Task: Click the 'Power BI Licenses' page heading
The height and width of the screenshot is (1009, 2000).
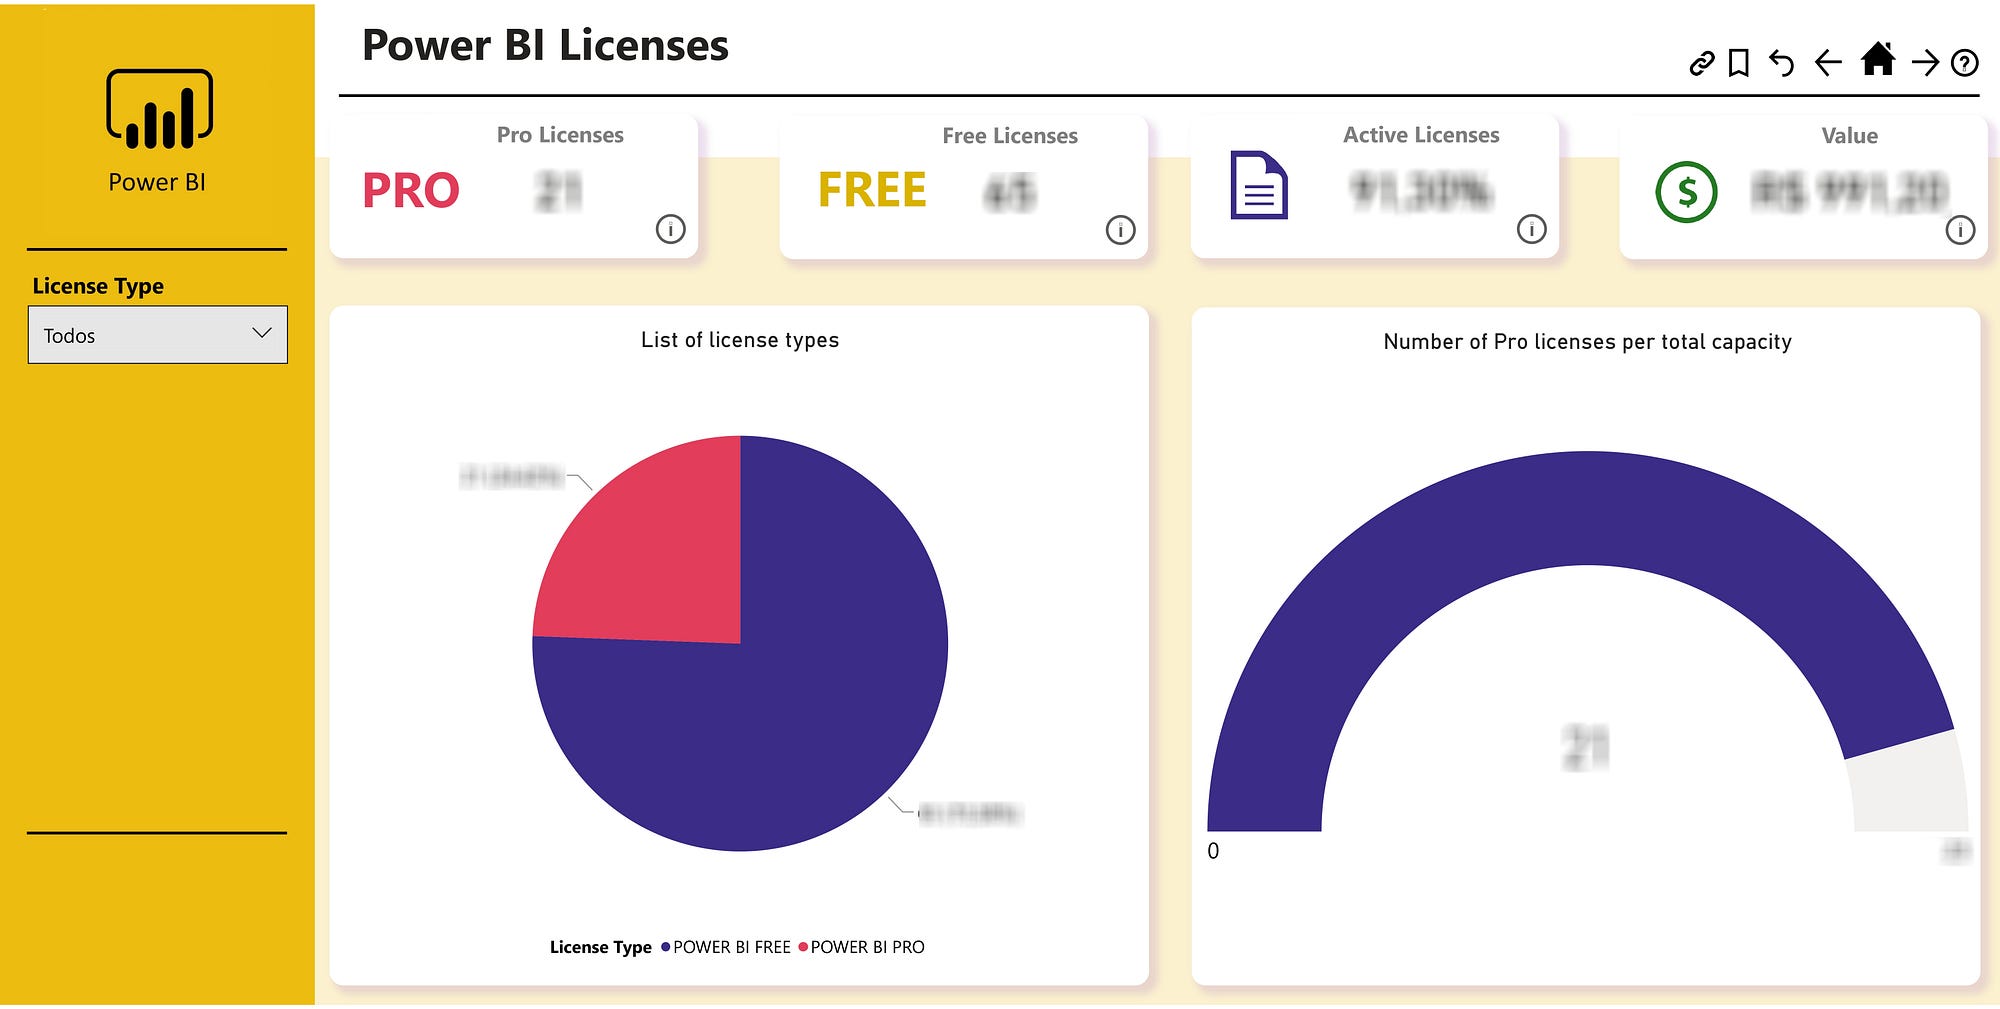Action: [545, 46]
